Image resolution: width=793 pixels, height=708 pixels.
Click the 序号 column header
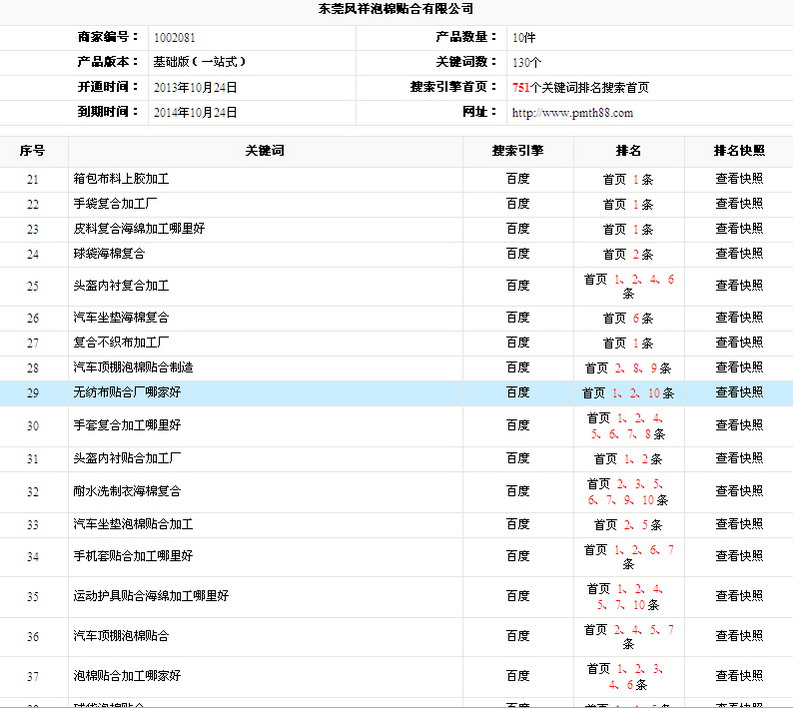click(33, 151)
